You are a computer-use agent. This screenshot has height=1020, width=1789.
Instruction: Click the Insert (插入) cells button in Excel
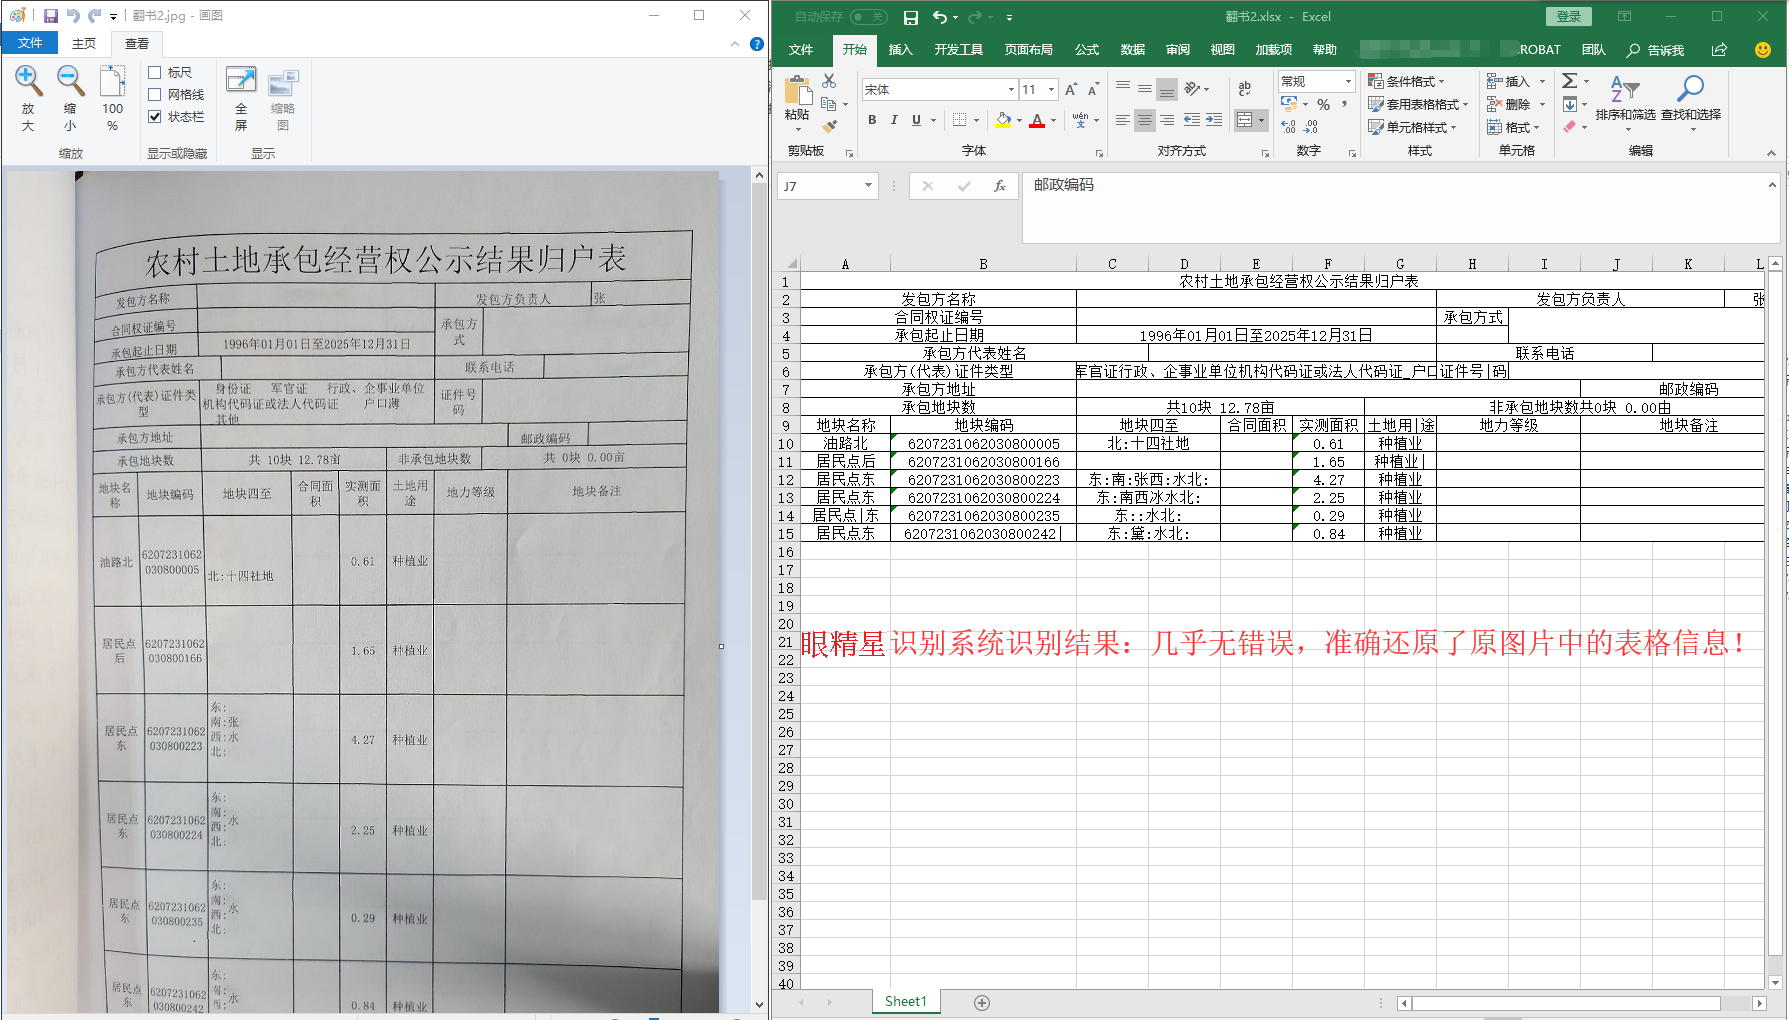click(x=1508, y=81)
